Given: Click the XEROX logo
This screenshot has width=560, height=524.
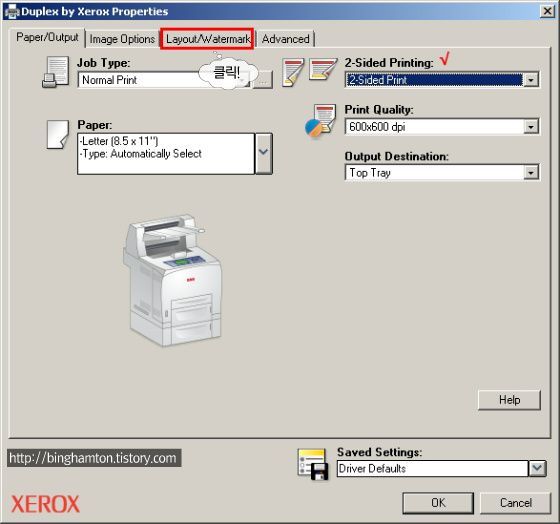Looking at the screenshot, I should point(45,504).
